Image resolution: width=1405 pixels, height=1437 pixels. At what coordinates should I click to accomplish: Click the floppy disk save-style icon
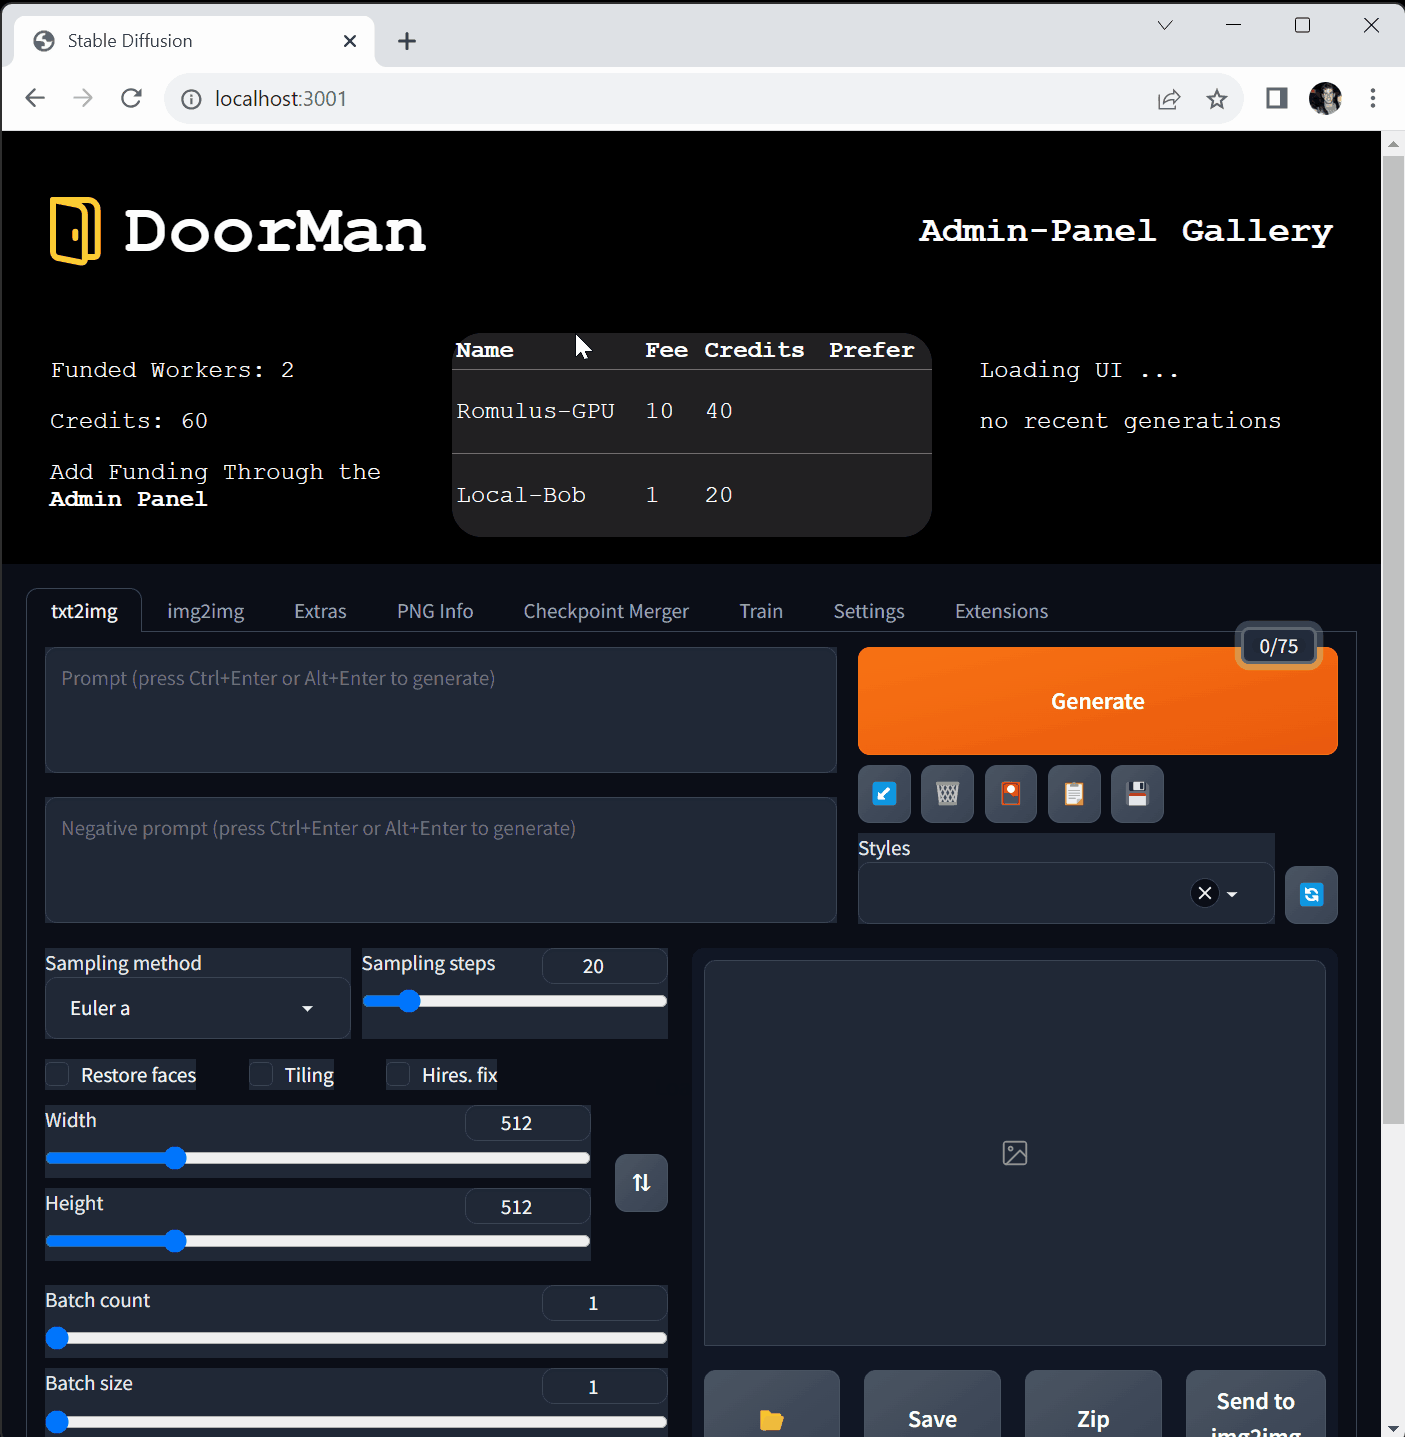[x=1137, y=794]
